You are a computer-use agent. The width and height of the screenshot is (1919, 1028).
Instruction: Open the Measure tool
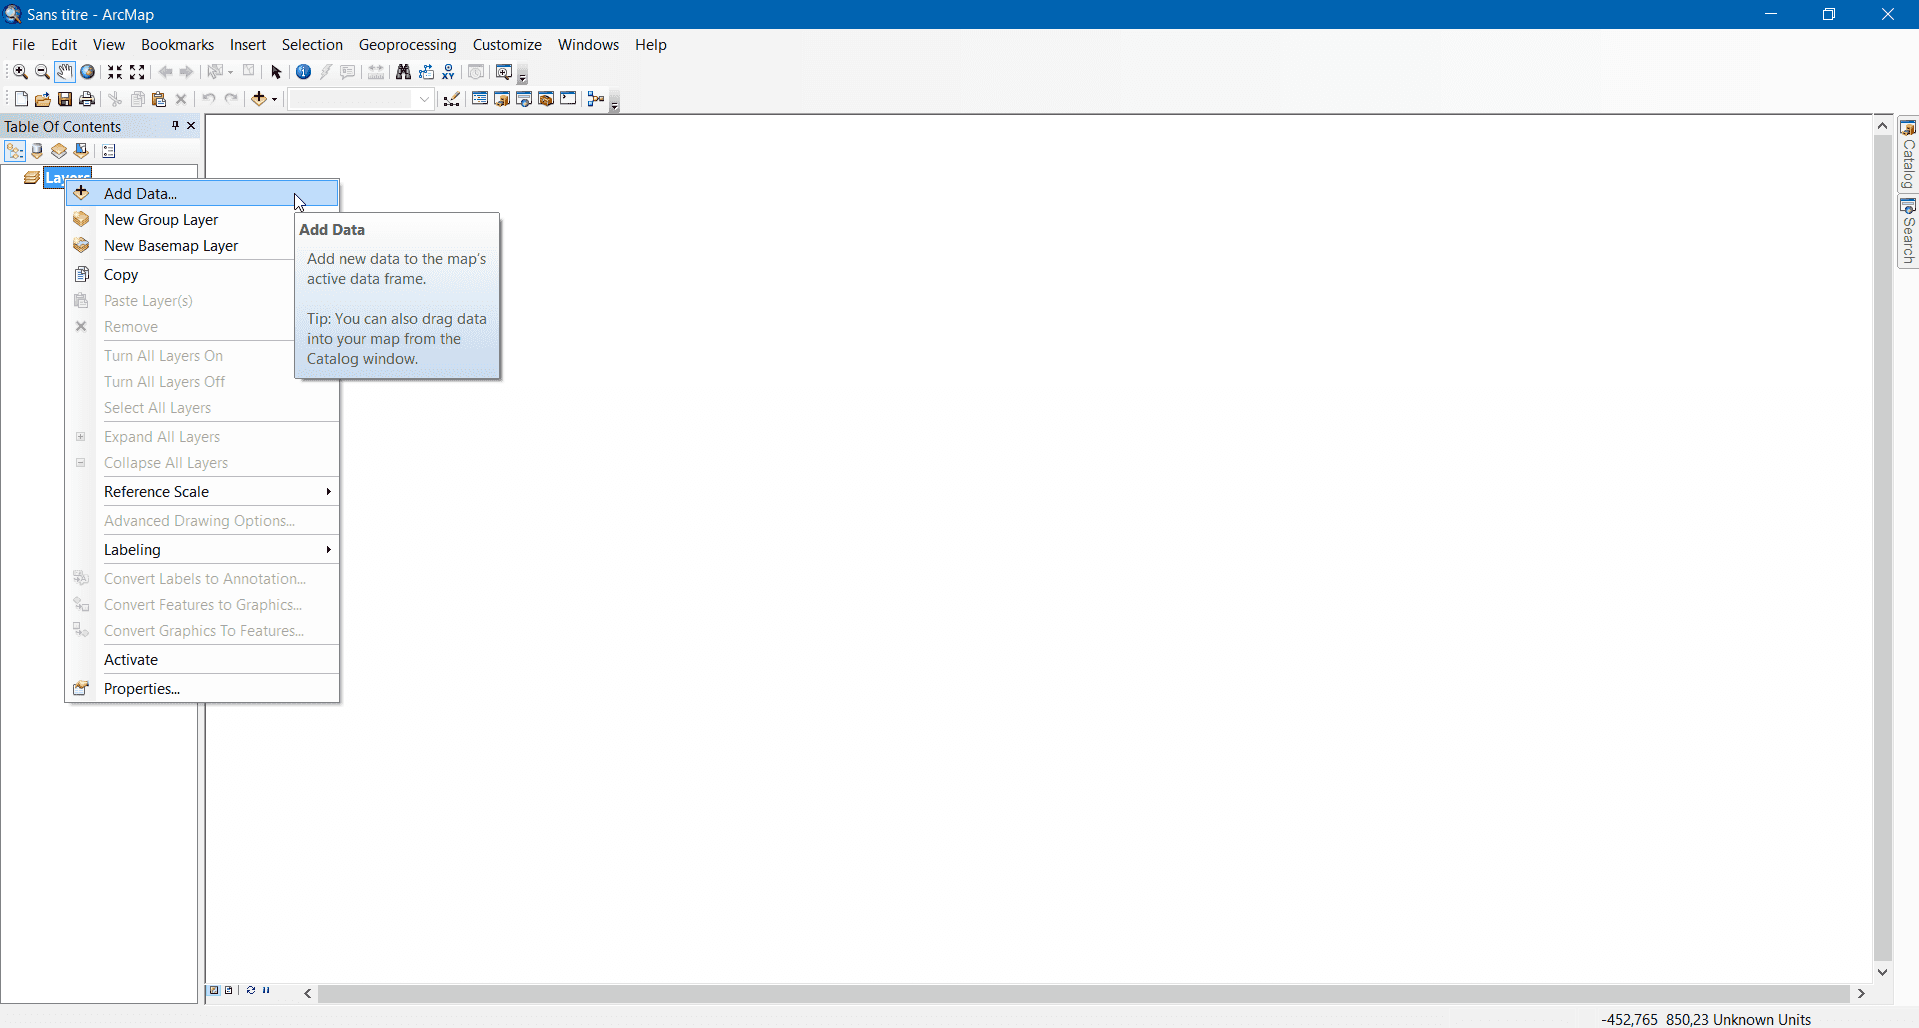point(375,72)
